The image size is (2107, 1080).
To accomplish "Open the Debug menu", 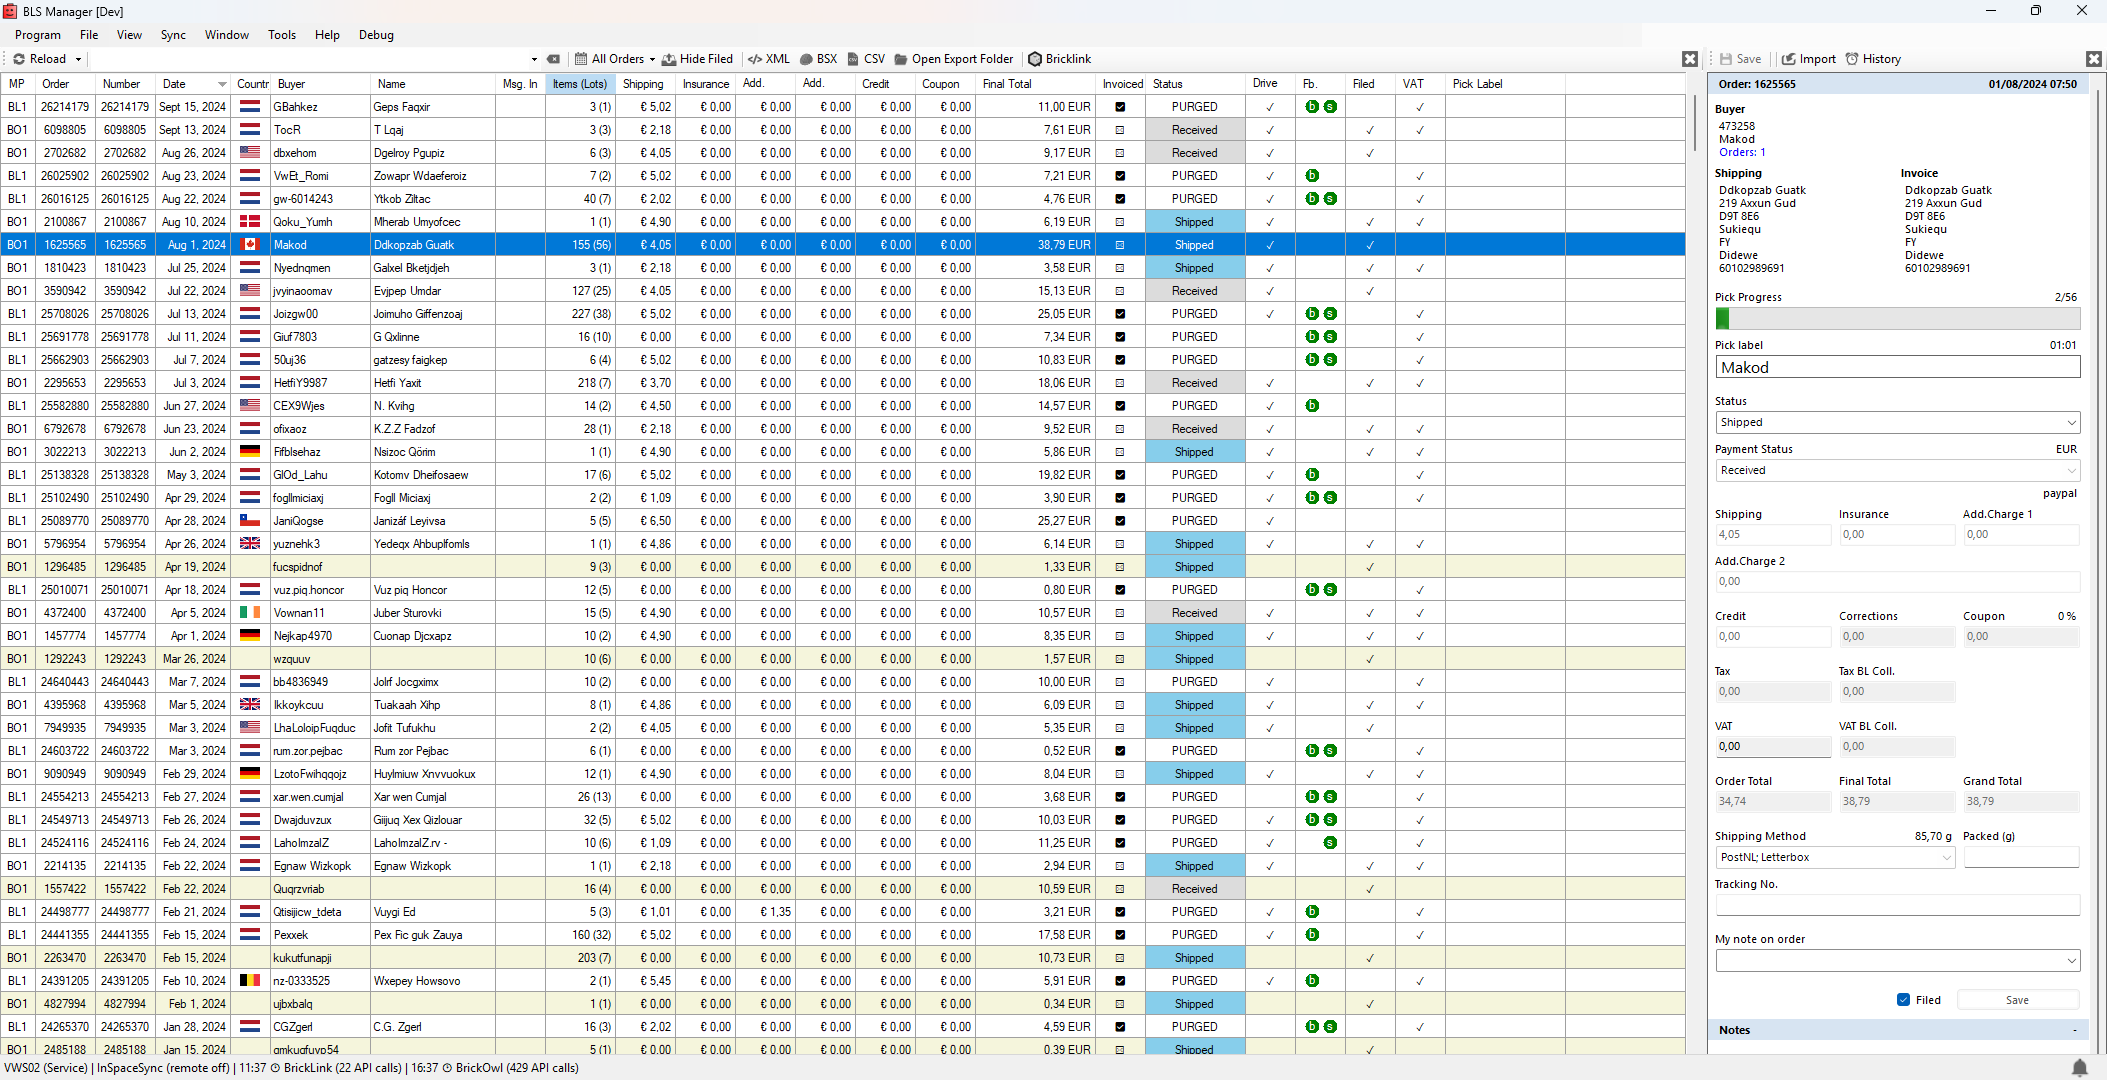I will coord(376,35).
